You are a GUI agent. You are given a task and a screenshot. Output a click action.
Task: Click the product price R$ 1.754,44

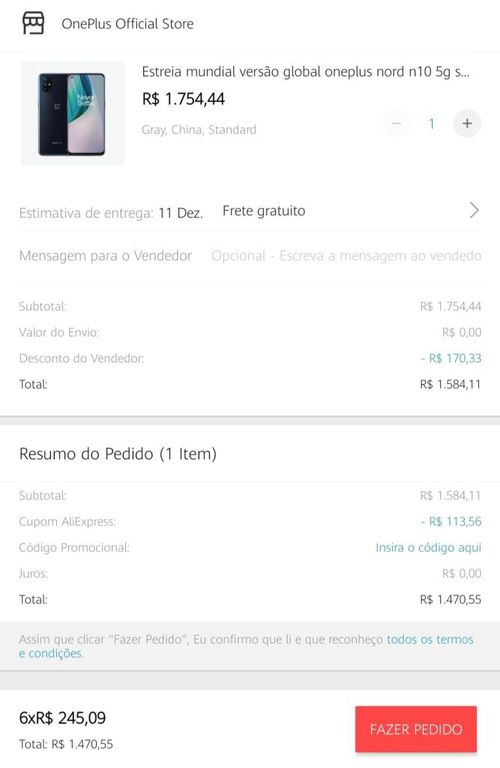(183, 99)
